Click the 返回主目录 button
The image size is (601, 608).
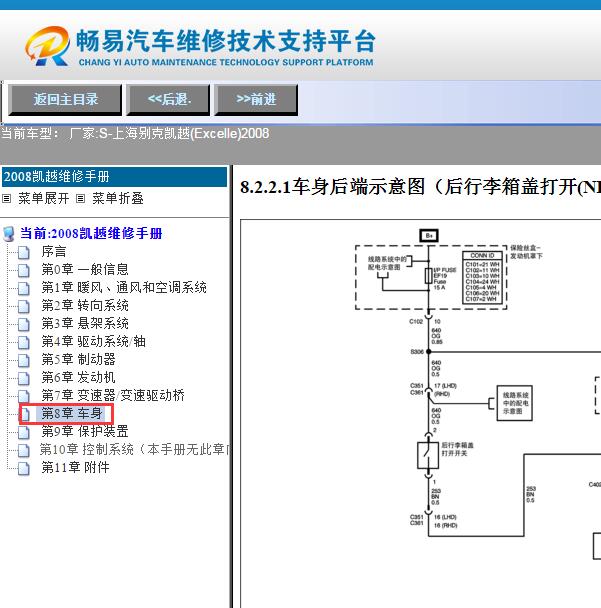click(x=65, y=99)
